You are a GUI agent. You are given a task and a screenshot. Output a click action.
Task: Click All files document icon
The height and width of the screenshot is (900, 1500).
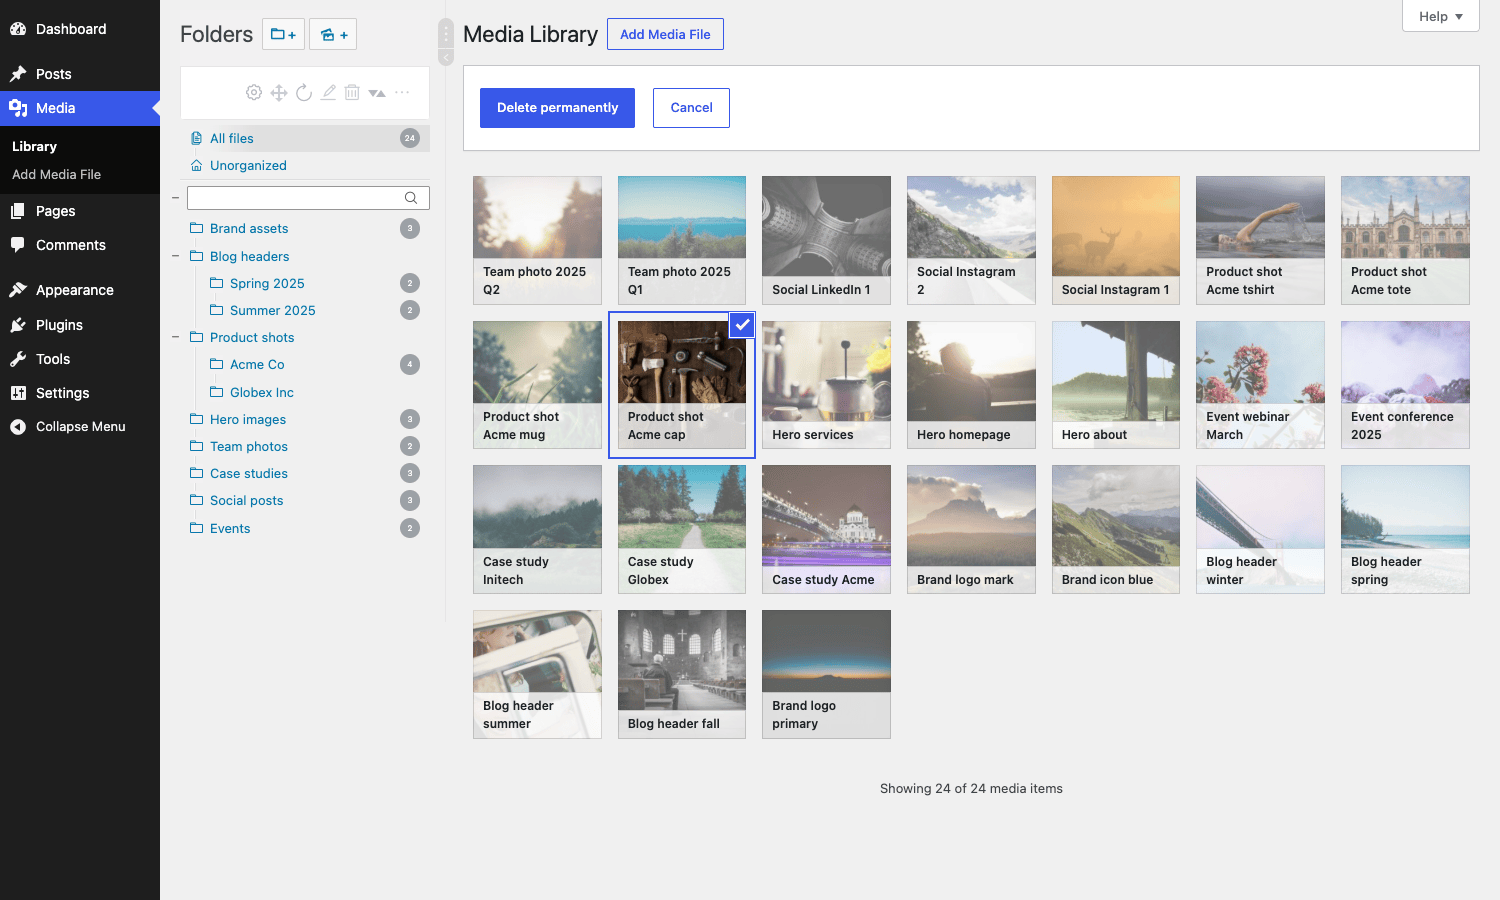tap(197, 138)
